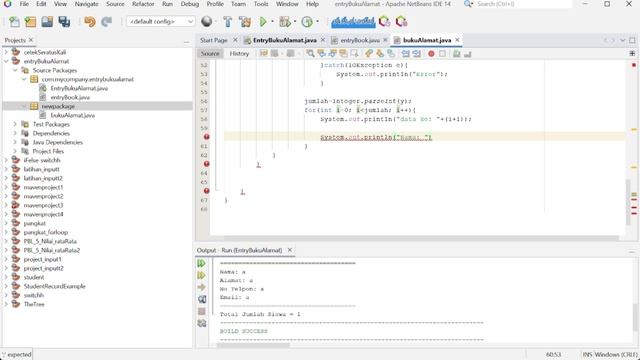Select the TheTree project

click(34, 304)
